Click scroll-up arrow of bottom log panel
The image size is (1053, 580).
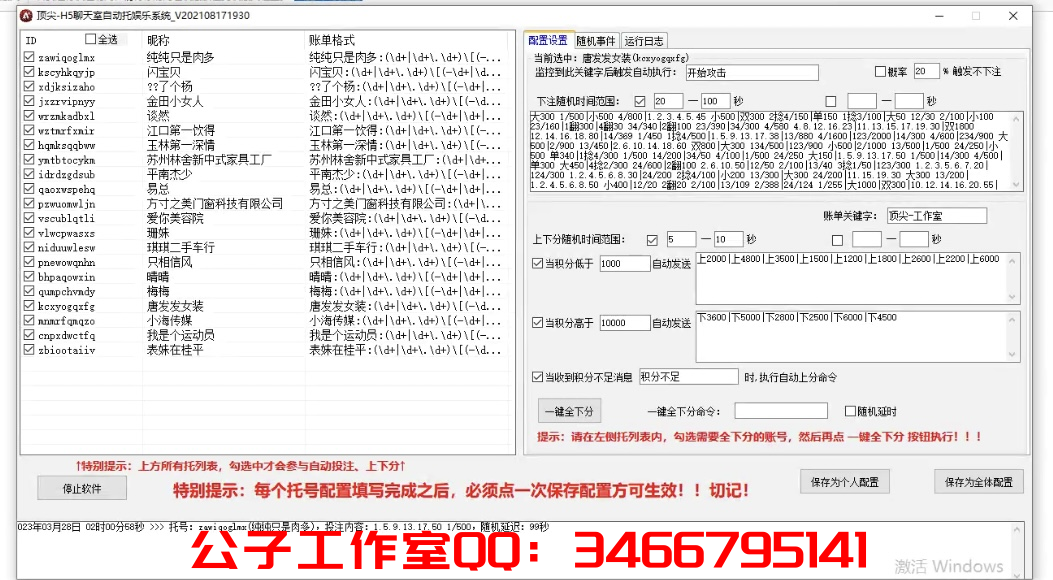coord(1017,530)
